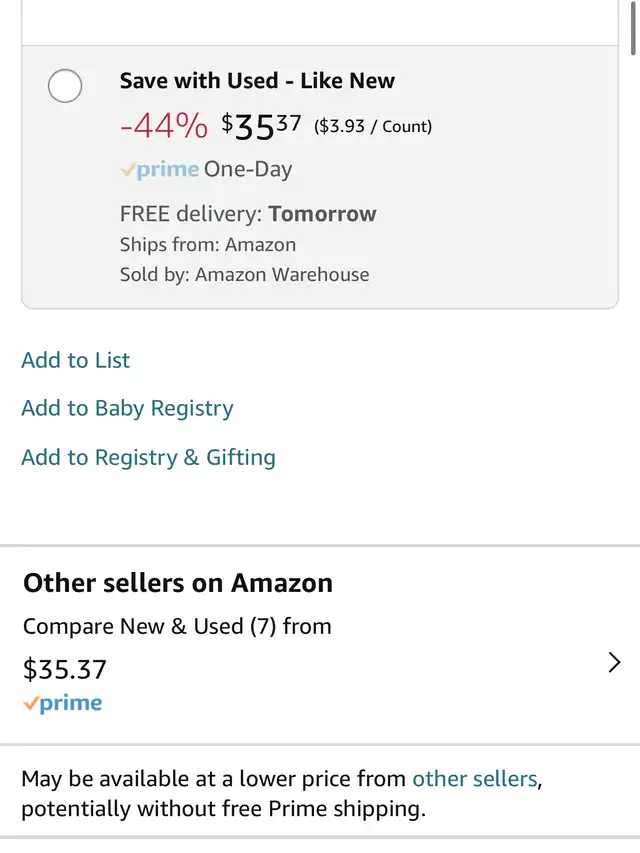Click the Prime One-Day logo
The image size is (640, 853).
(160, 170)
